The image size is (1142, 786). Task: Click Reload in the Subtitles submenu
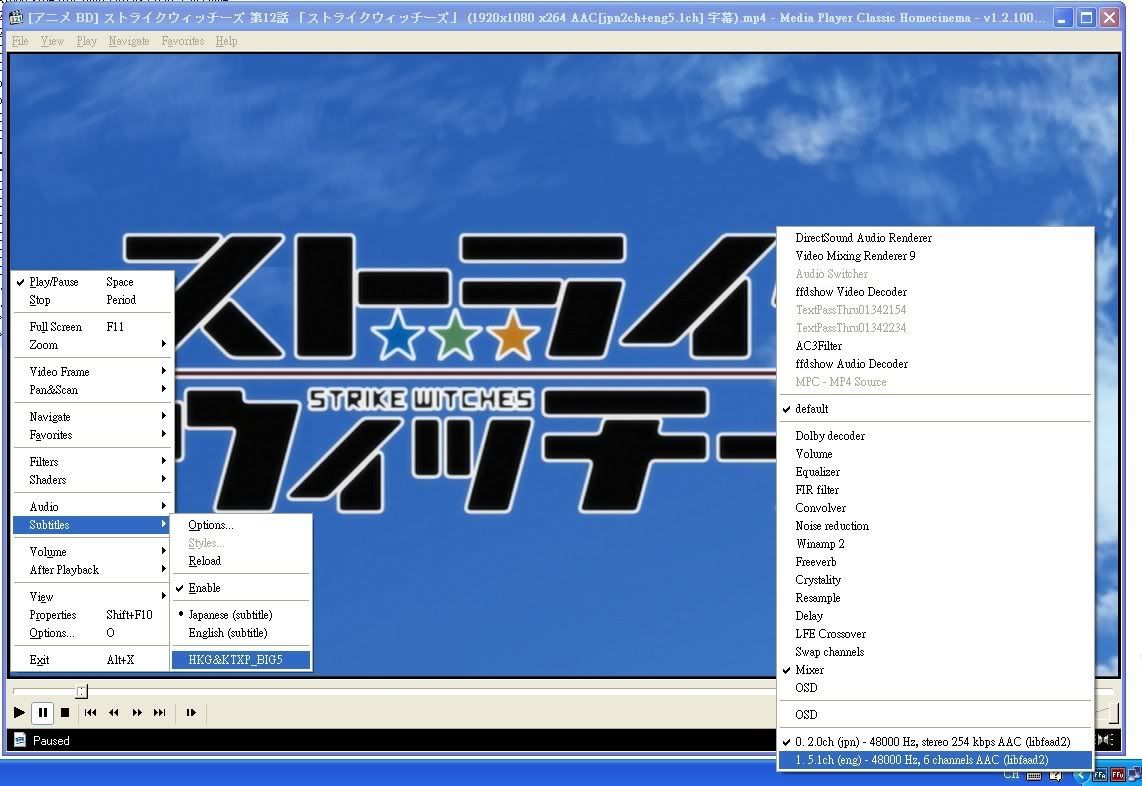tap(241, 561)
